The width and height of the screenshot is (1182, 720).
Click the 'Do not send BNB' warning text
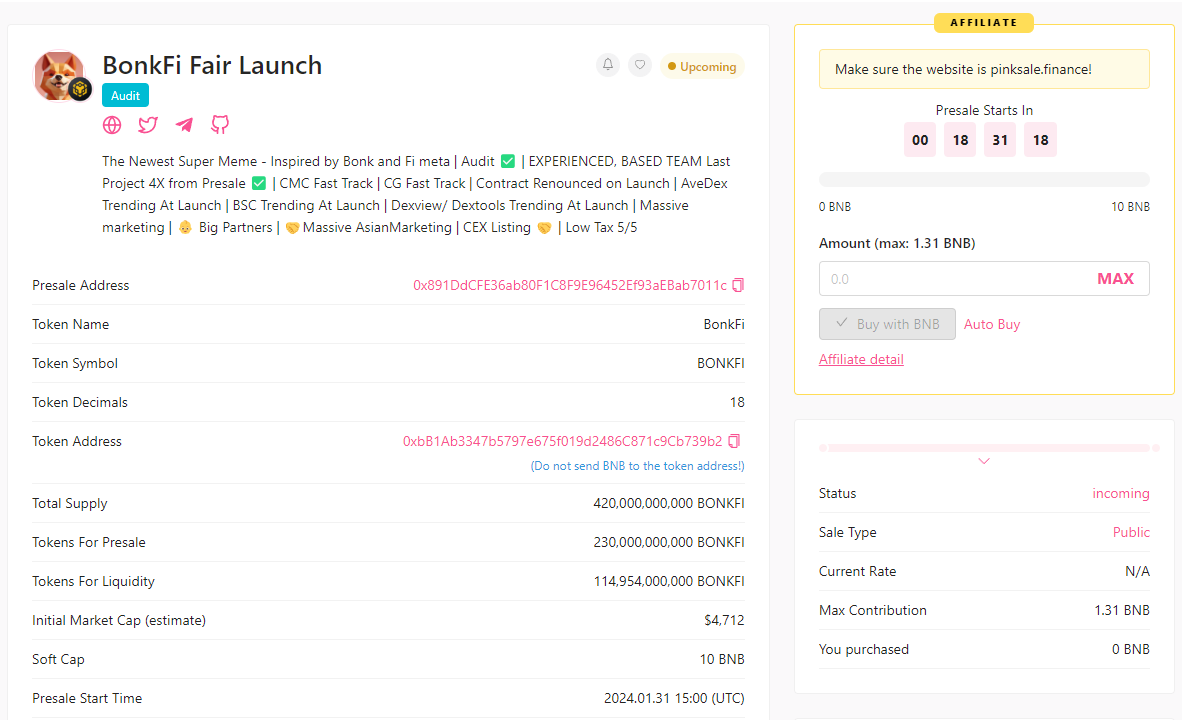click(637, 466)
